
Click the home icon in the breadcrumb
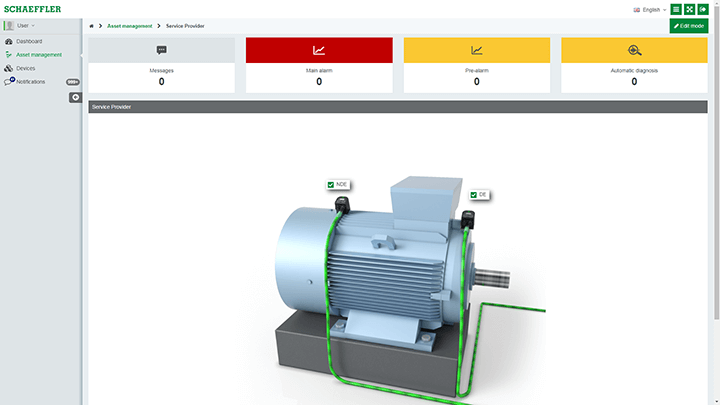point(92,25)
